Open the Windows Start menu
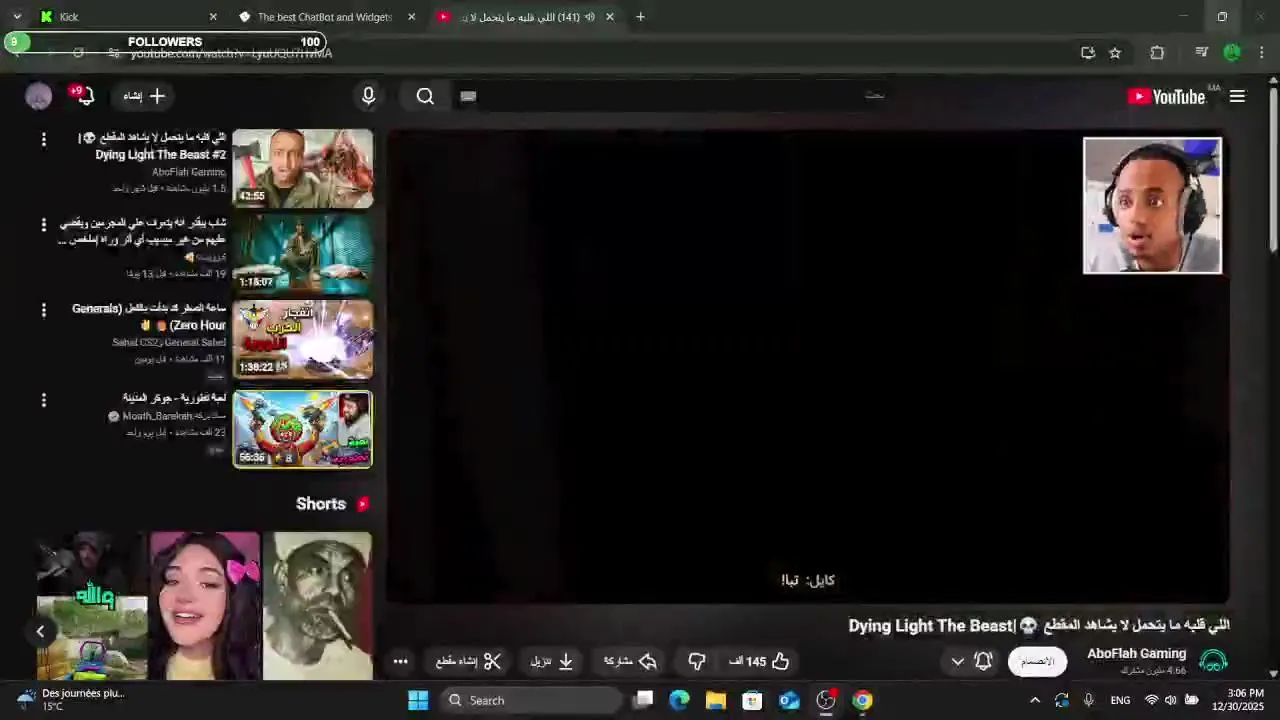 pyautogui.click(x=418, y=700)
